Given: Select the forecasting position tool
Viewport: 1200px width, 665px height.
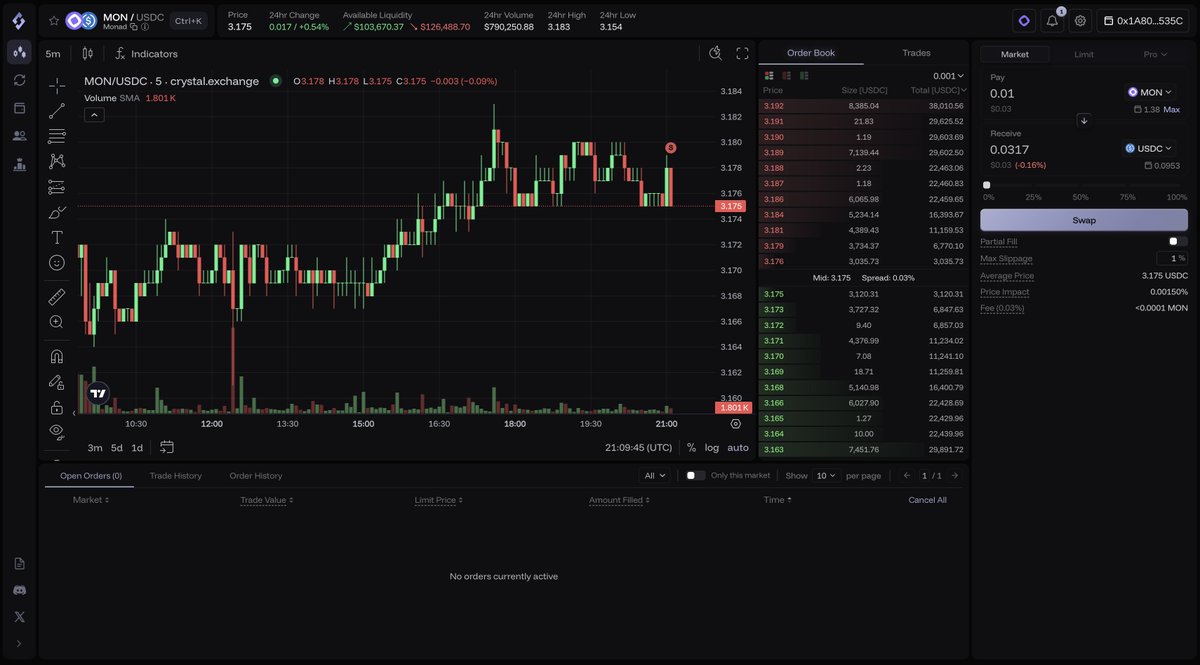Looking at the screenshot, I should (57, 187).
